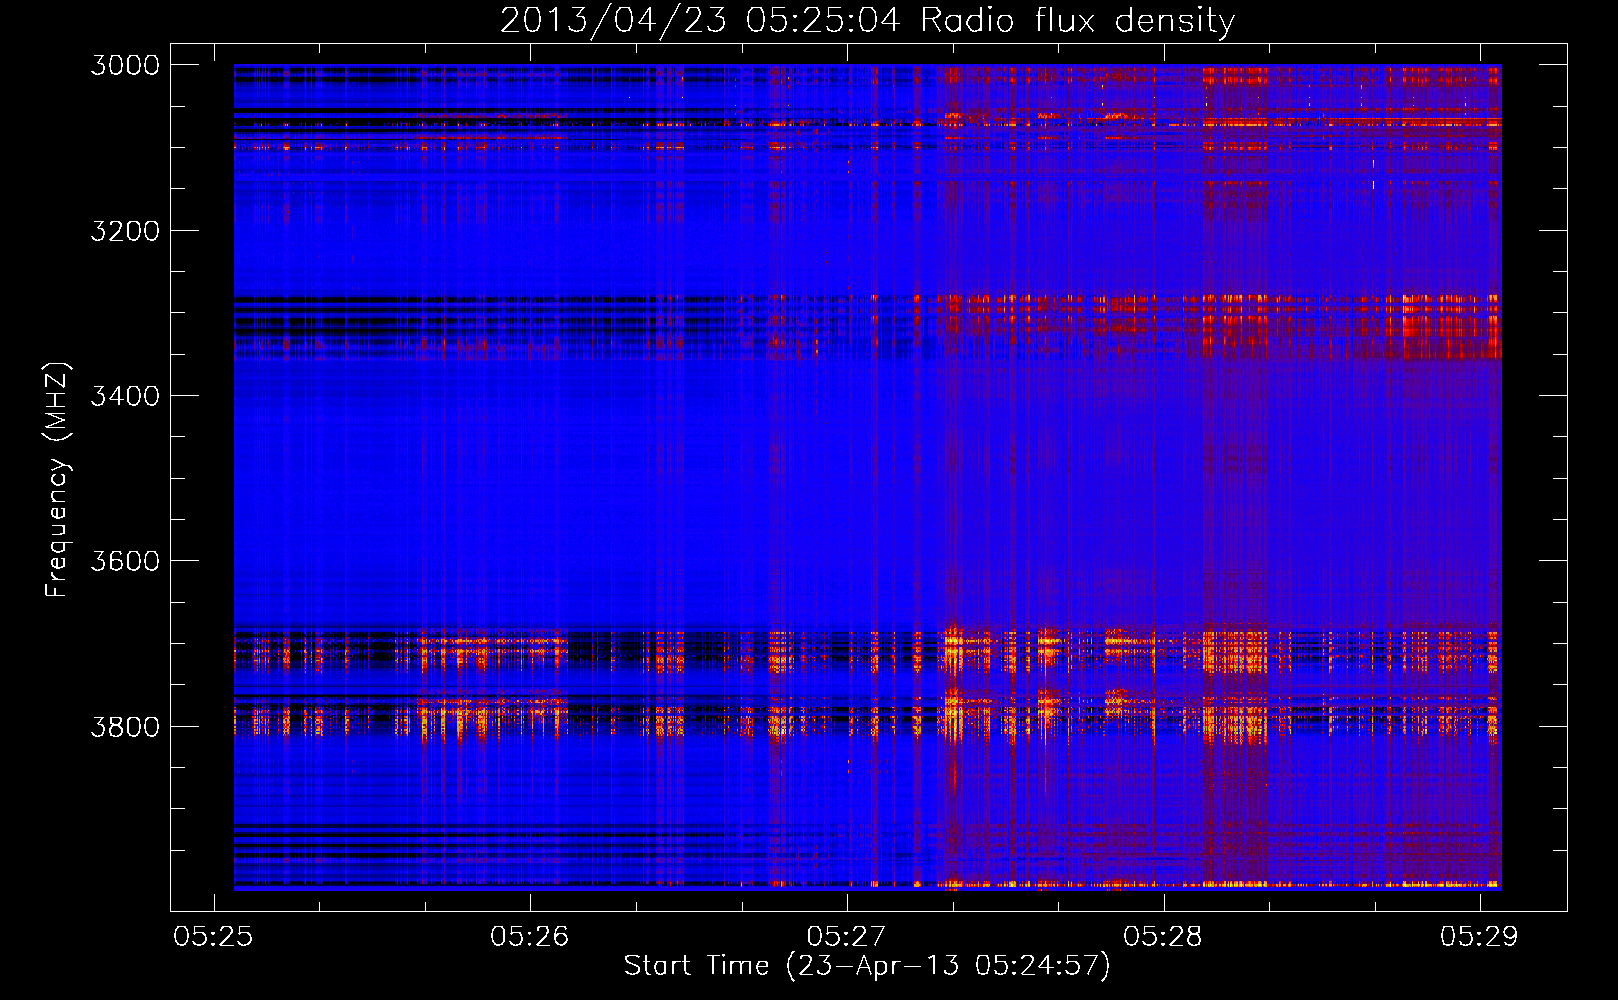The height and width of the screenshot is (1000, 1618).
Task: Select the 3800 frequency tick label
Action: 125,726
